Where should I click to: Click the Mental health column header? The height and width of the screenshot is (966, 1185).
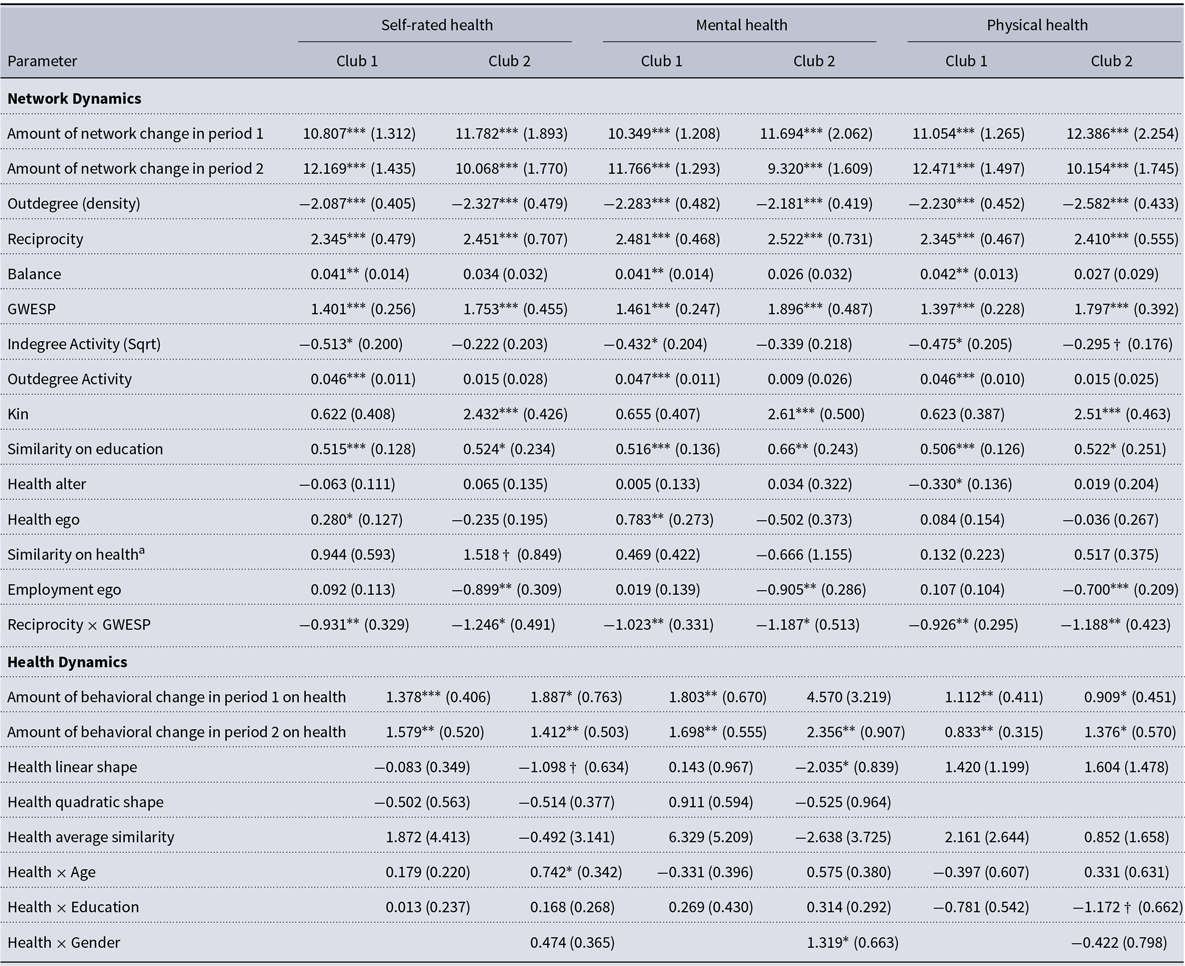(x=739, y=25)
